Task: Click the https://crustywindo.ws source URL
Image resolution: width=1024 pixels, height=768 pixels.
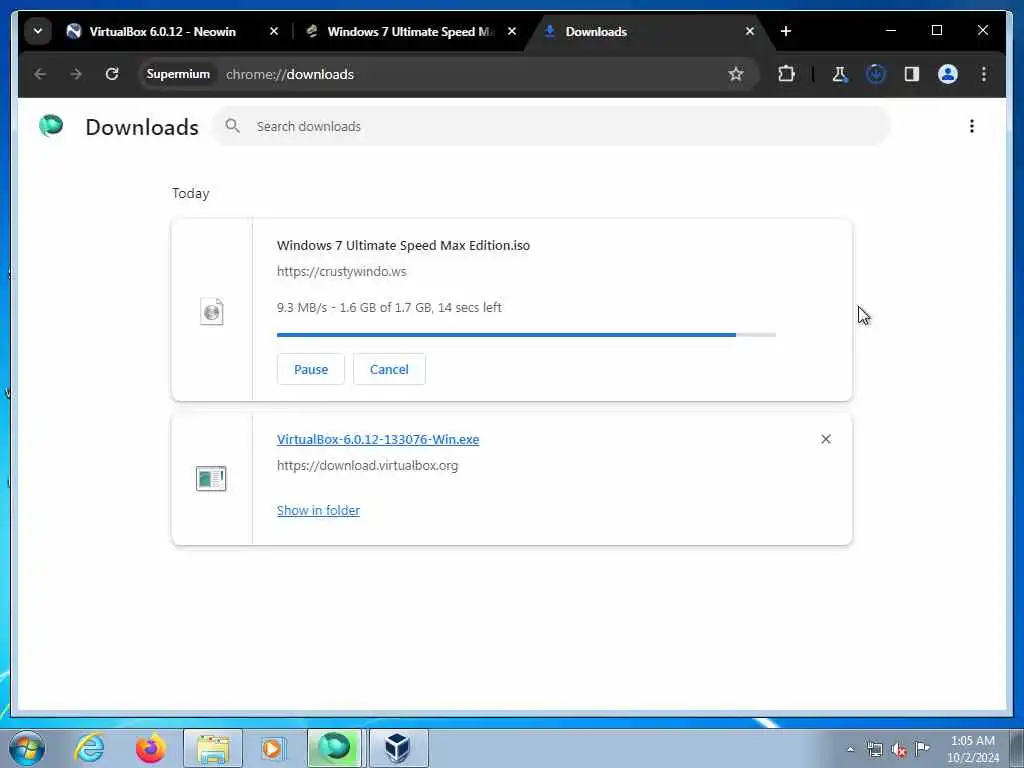Action: tap(342, 272)
